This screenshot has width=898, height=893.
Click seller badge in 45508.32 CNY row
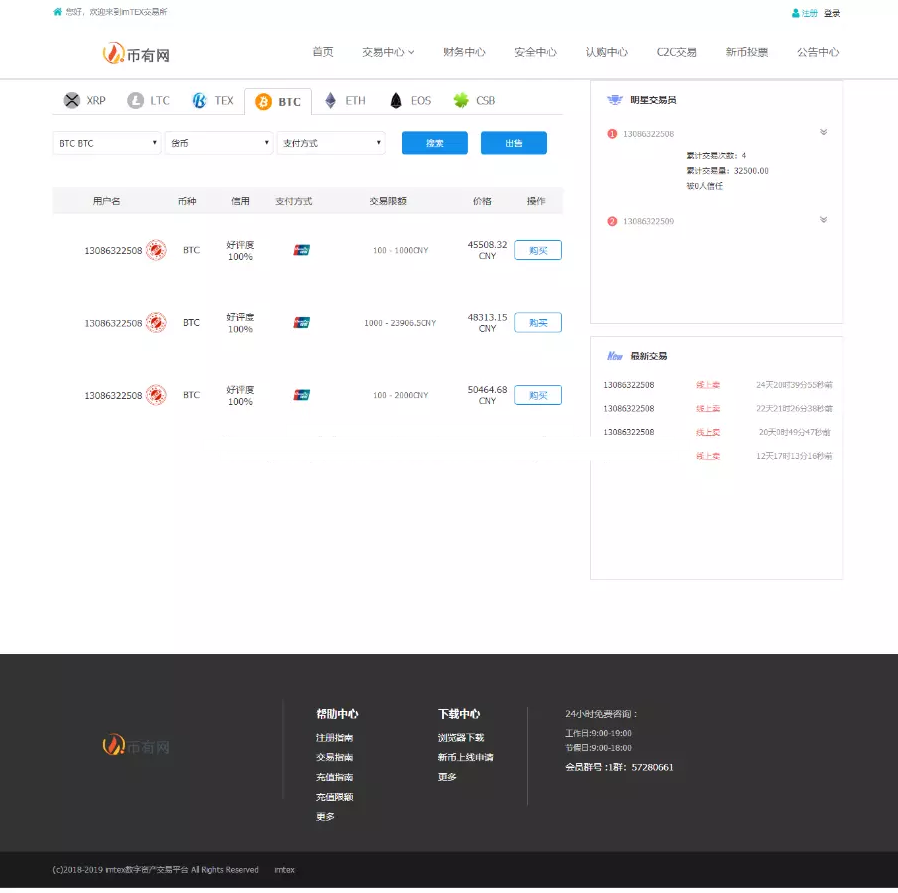[156, 250]
